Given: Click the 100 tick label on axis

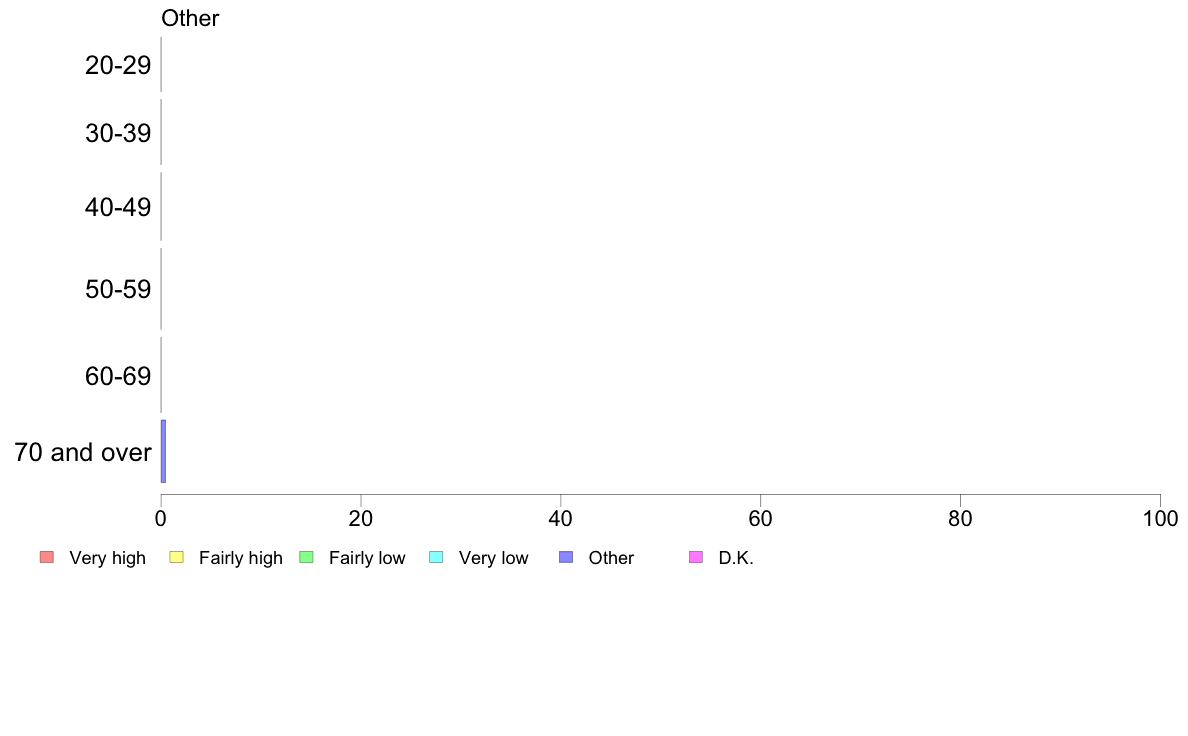Looking at the screenshot, I should click(x=1160, y=518).
